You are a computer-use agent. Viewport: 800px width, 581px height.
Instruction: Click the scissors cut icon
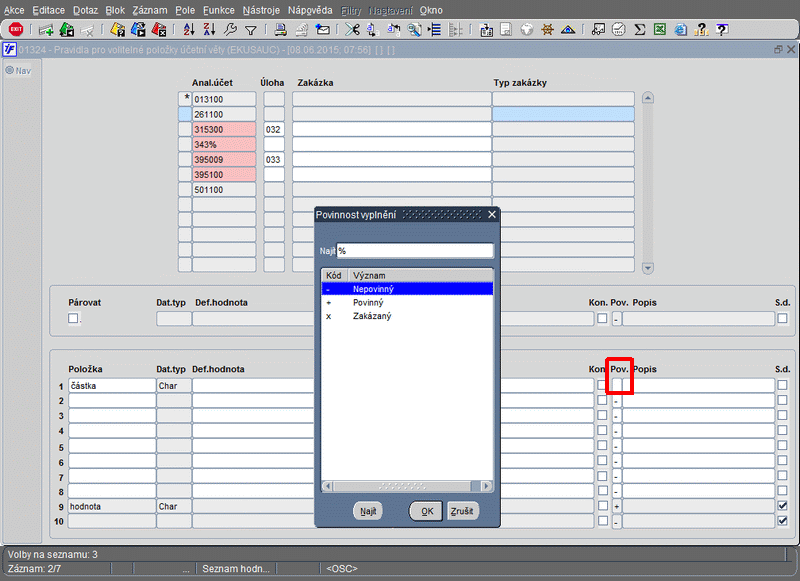tap(352, 30)
